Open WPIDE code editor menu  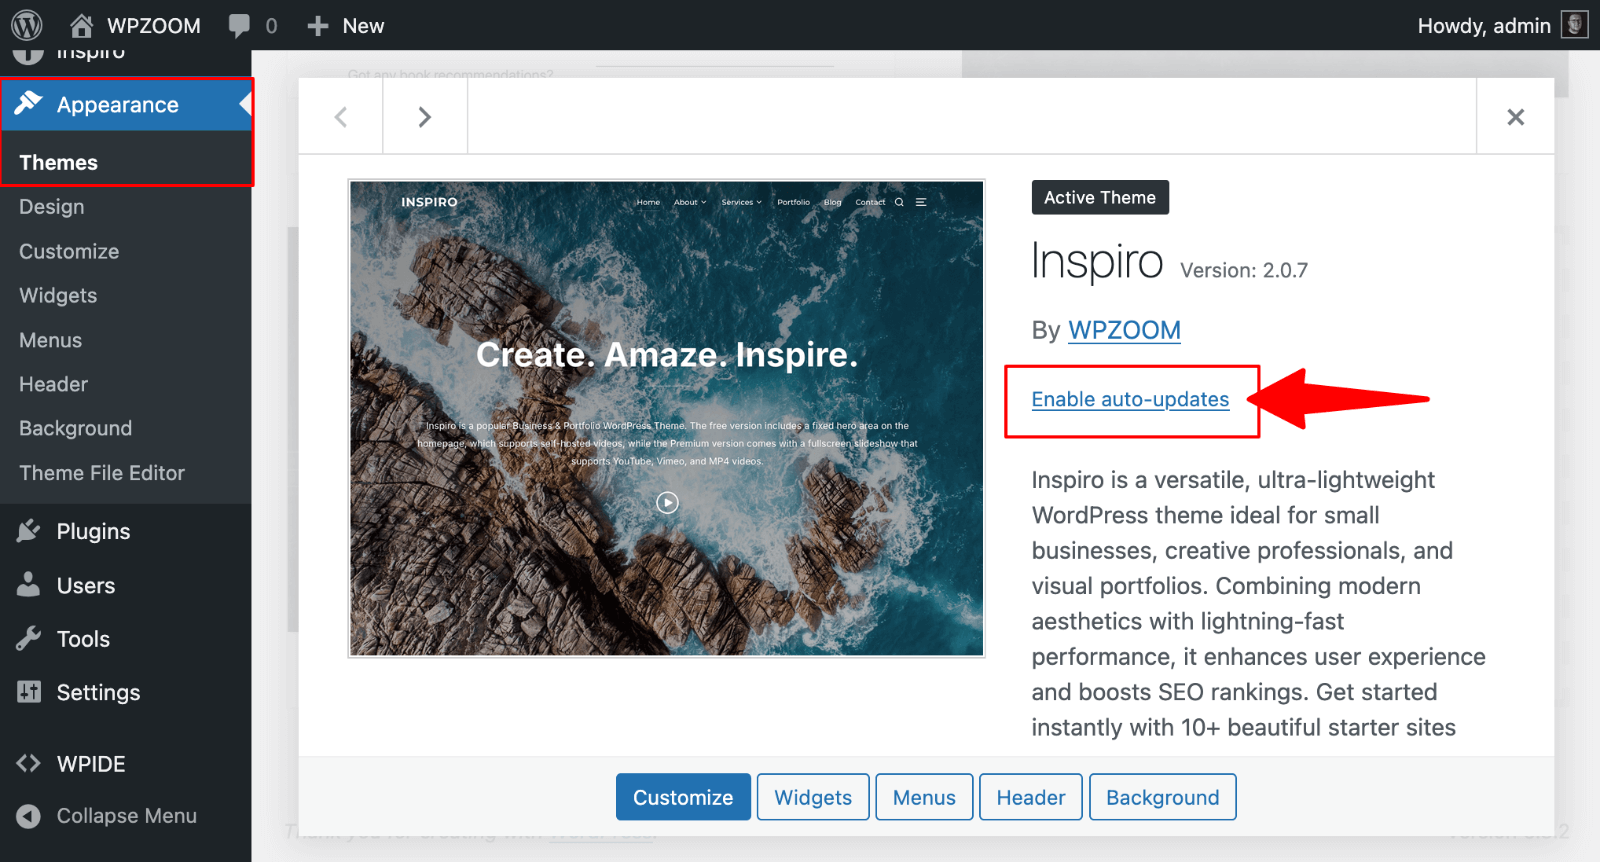(x=90, y=764)
